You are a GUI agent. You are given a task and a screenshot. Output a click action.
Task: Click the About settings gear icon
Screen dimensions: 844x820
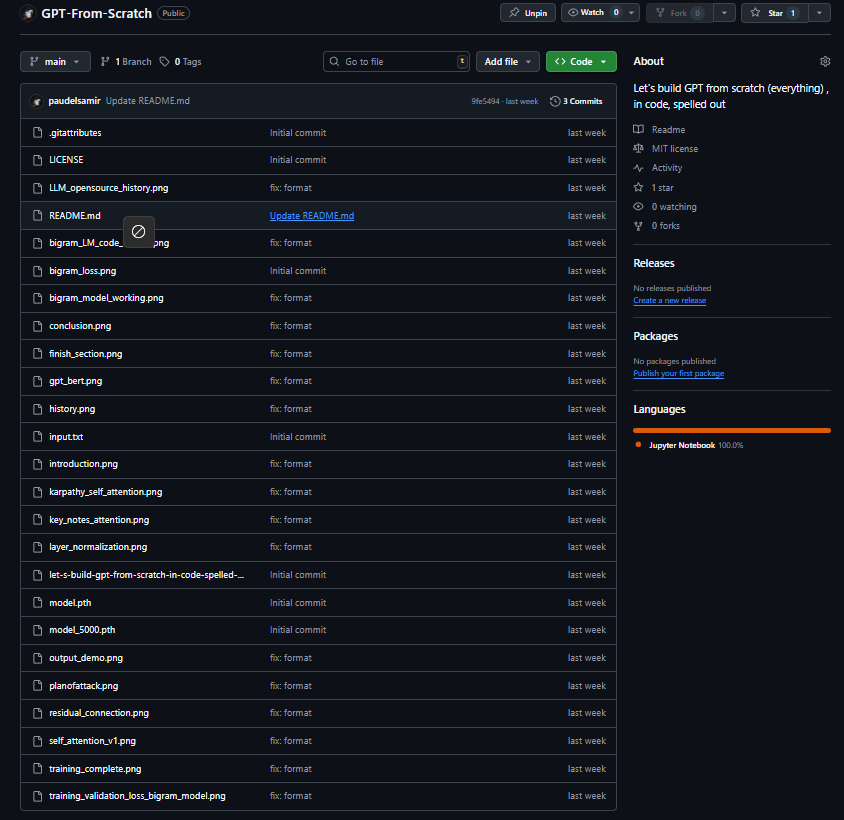point(824,62)
